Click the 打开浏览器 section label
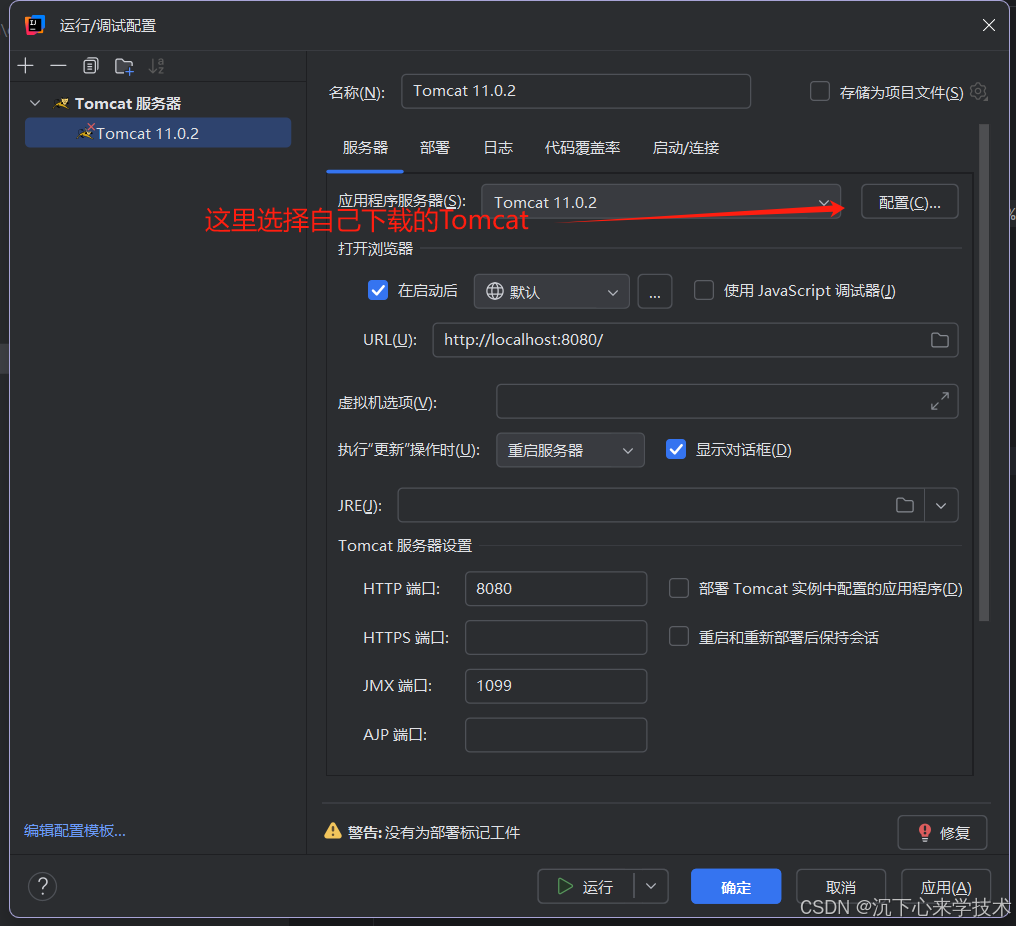The image size is (1016, 926). click(375, 248)
